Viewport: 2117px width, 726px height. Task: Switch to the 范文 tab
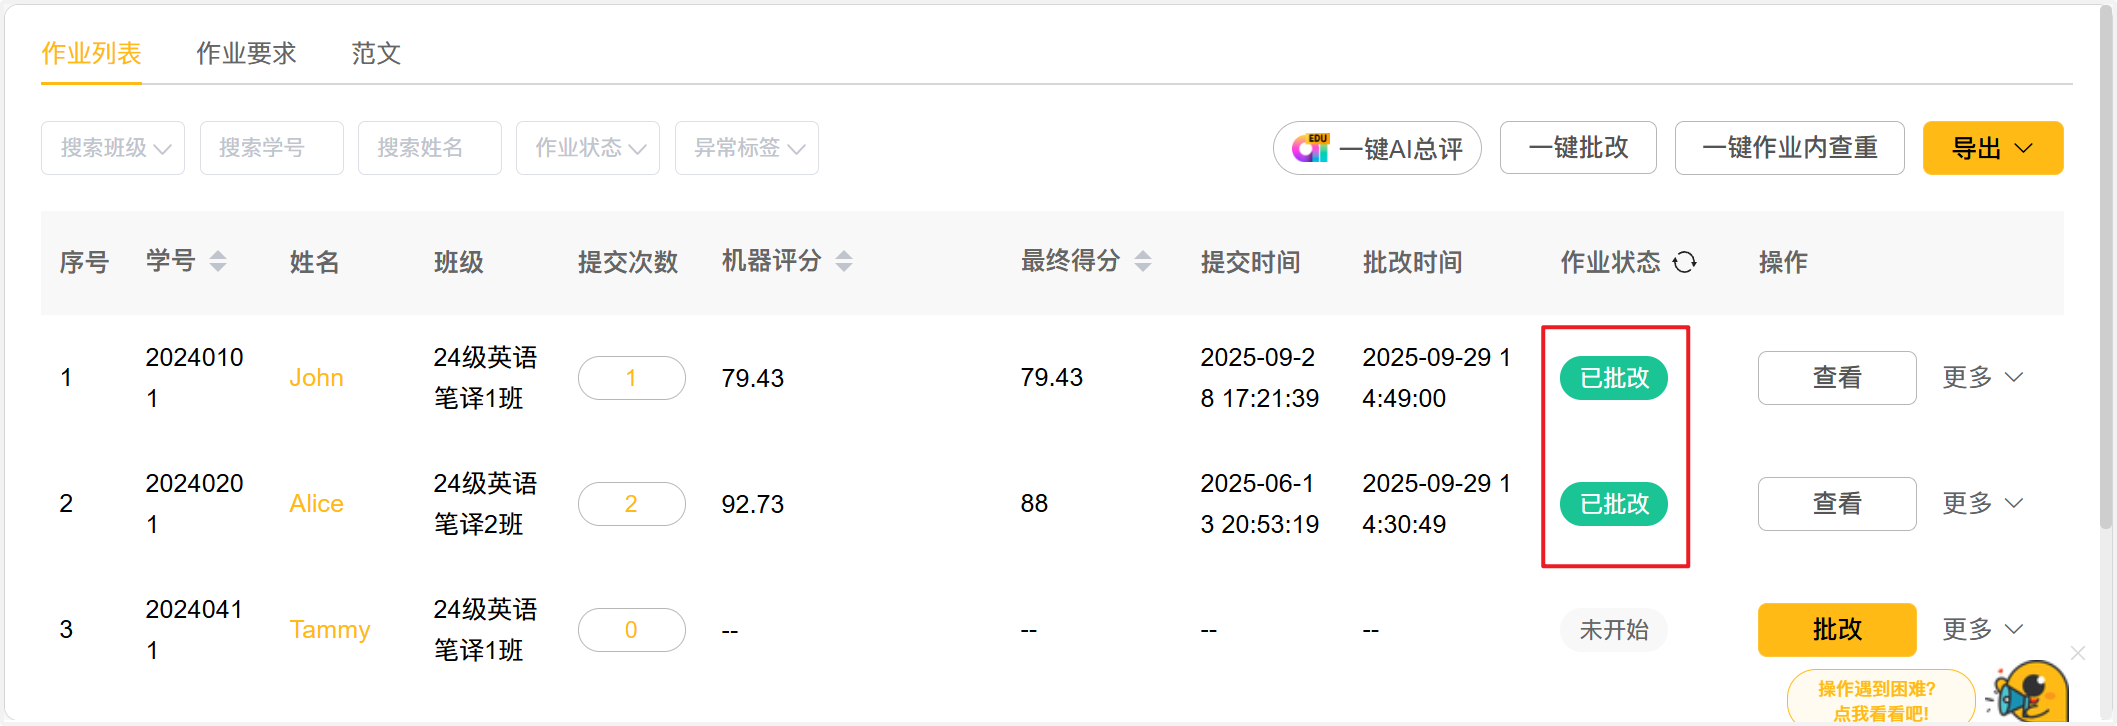coord(376,53)
